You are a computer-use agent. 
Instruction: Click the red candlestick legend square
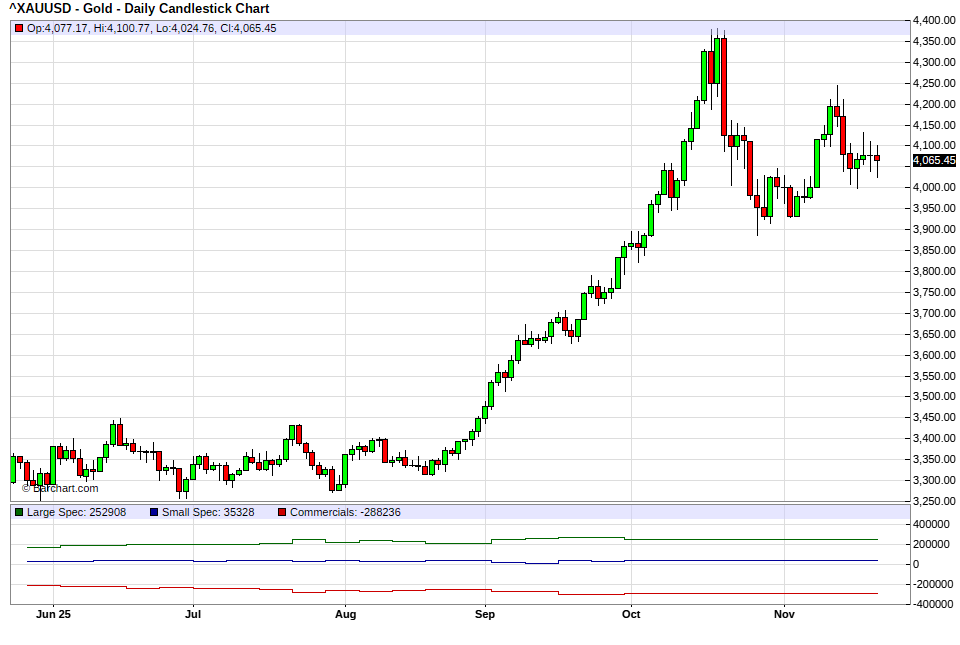click(x=19, y=28)
